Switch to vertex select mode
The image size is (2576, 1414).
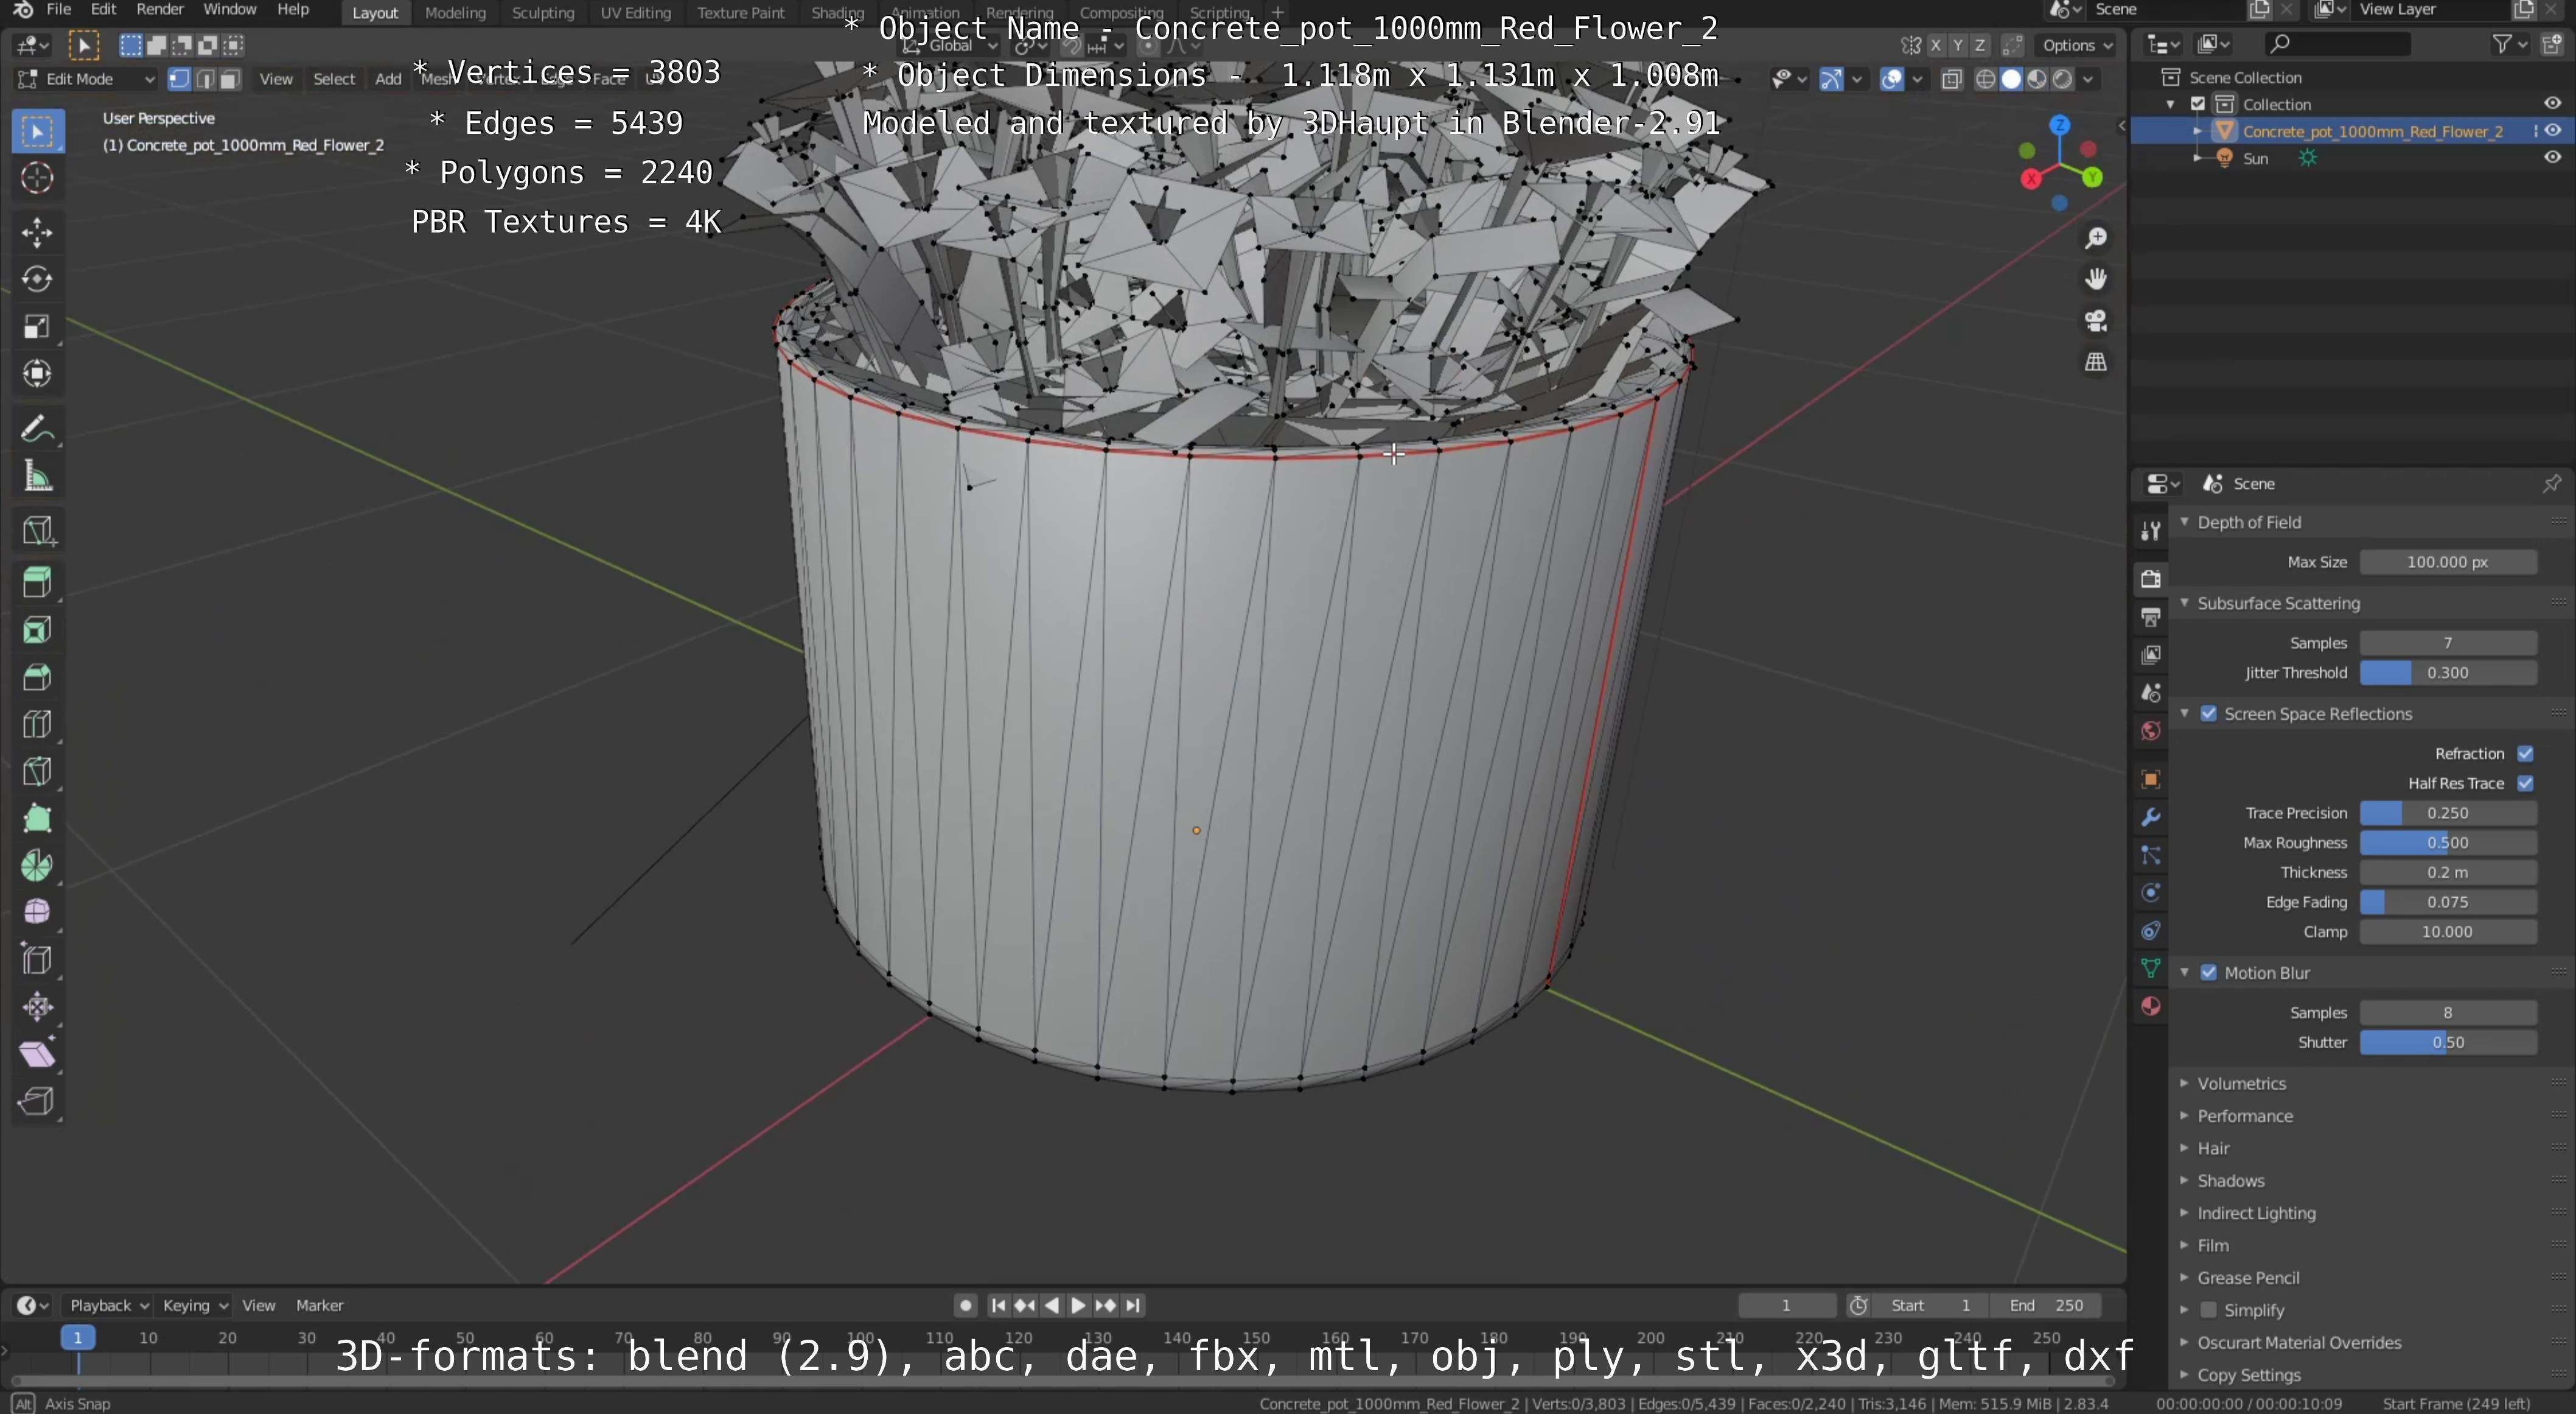(x=179, y=79)
